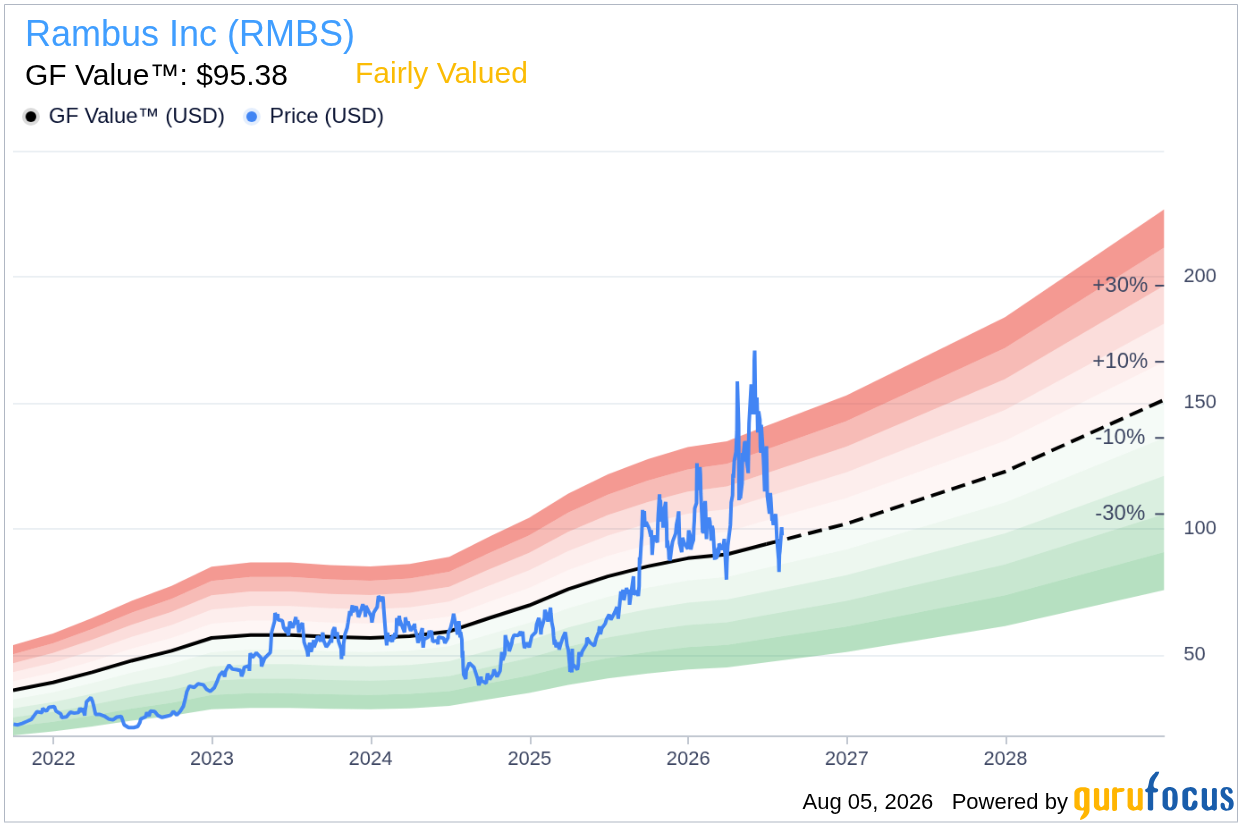Click the GuruFocus logo
This screenshot has width=1242, height=826.
click(x=1153, y=797)
